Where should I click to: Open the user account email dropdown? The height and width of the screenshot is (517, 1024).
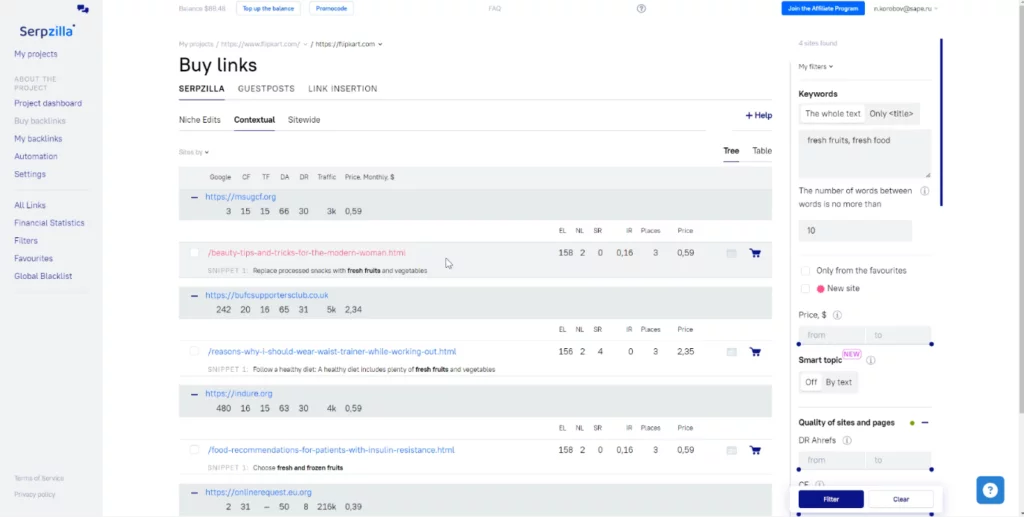(x=906, y=9)
